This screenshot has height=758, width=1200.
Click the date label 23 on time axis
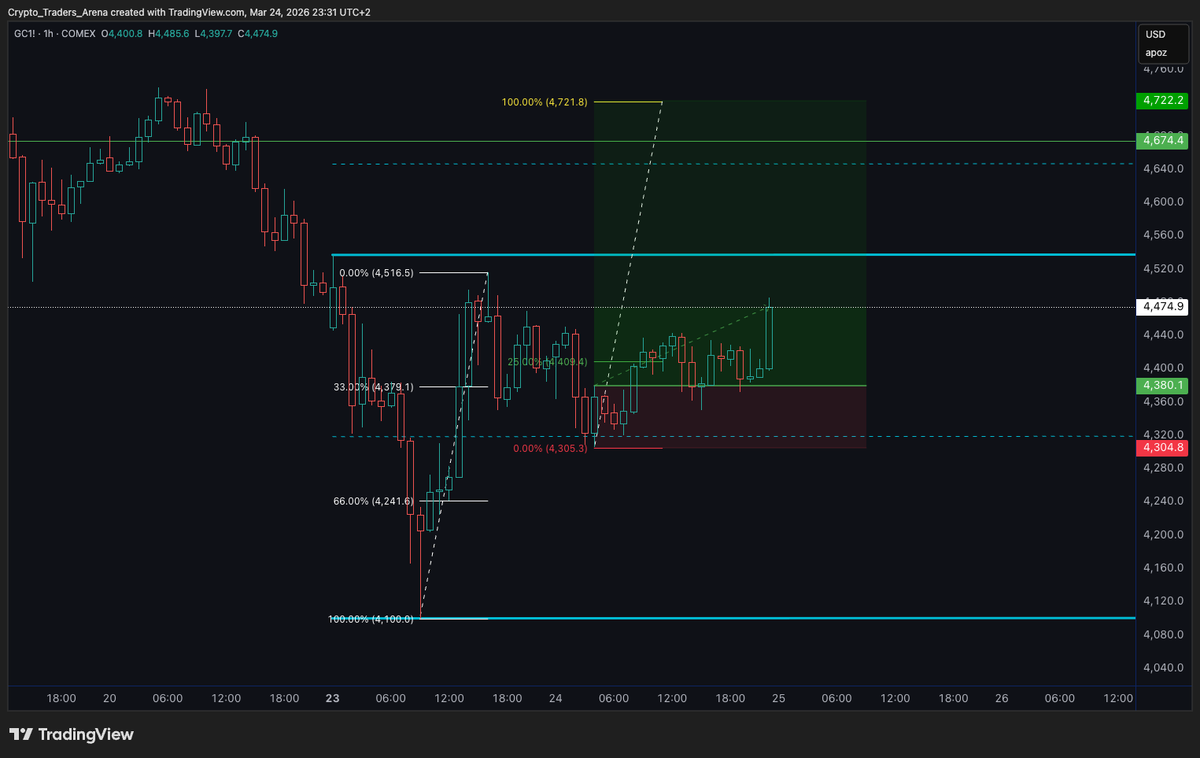click(332, 699)
